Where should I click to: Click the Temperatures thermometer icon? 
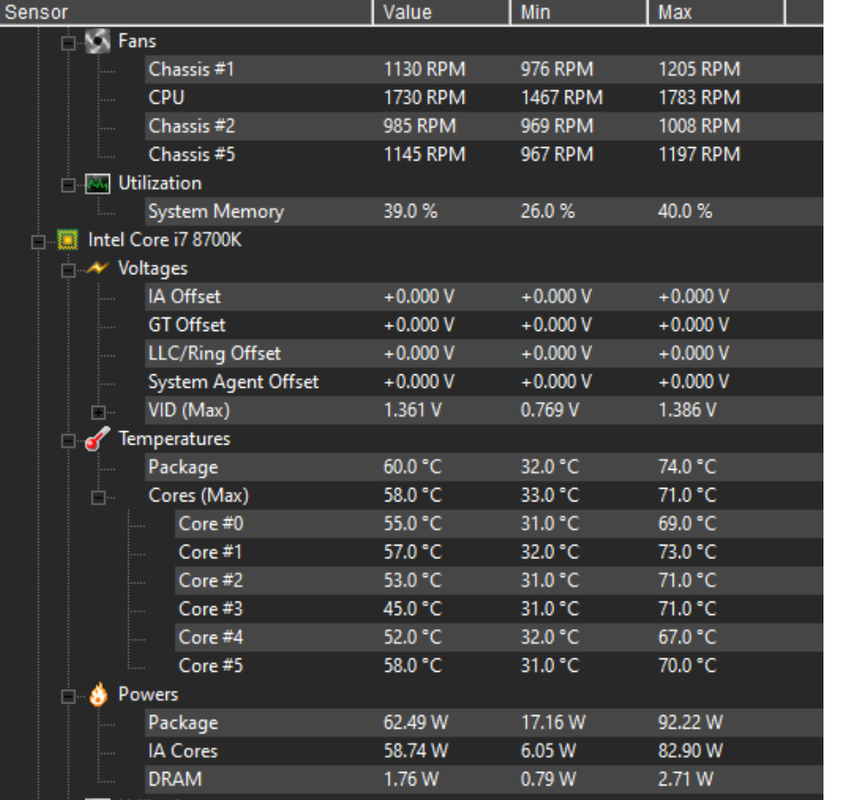98,439
